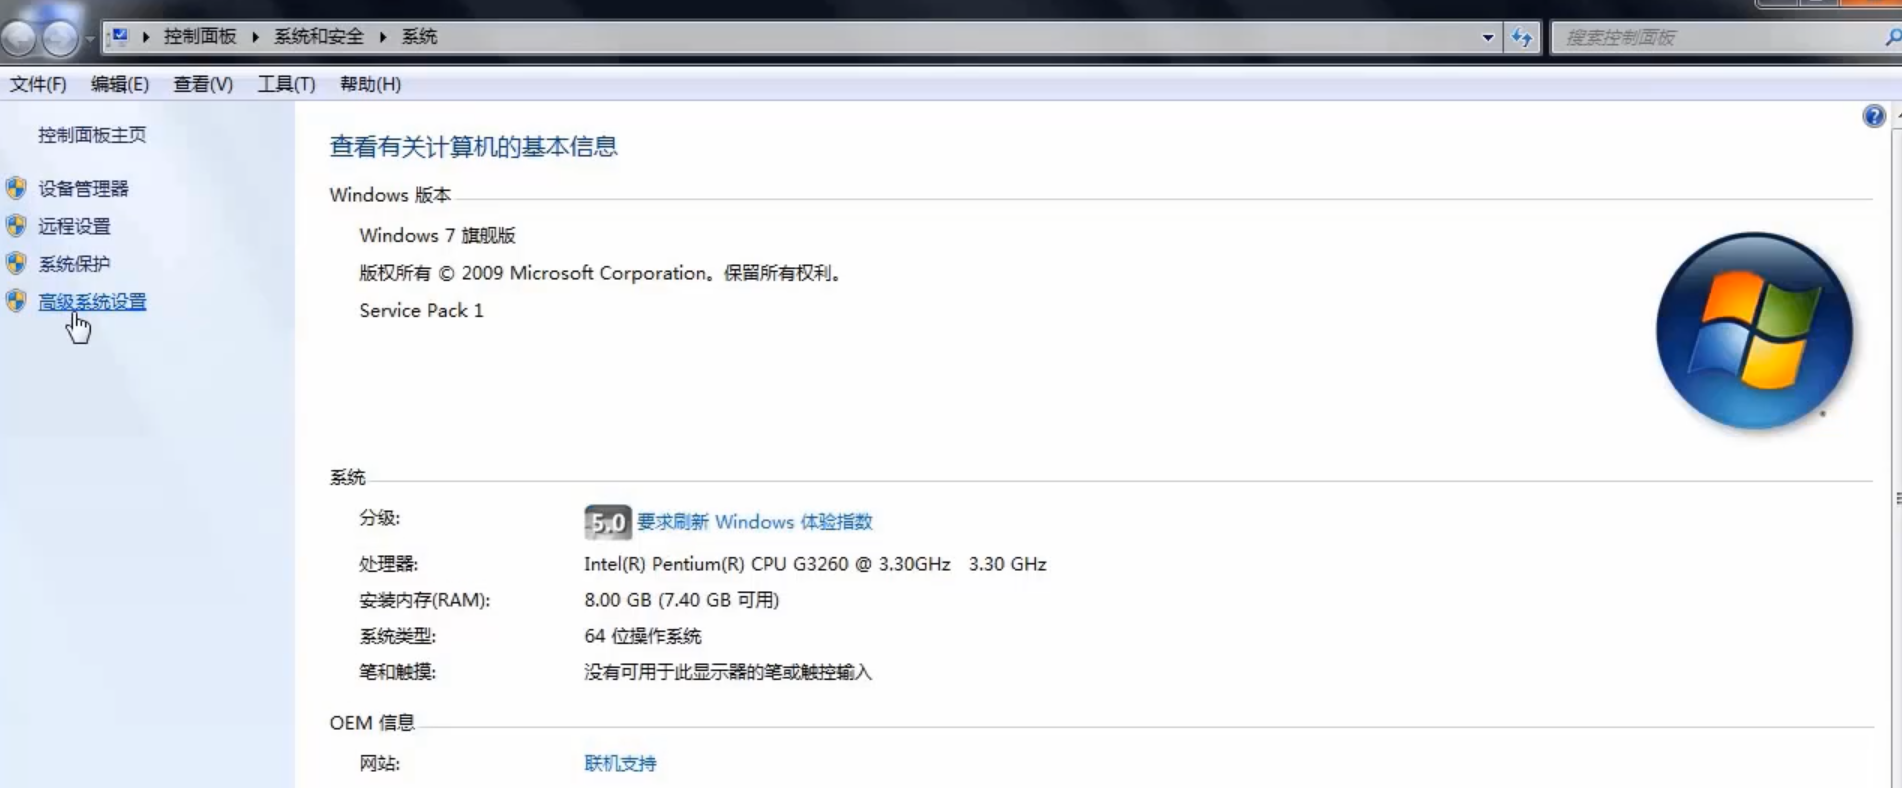Viewport: 1902px width, 788px height.
Task: Click the vertical scrollbar on right edge
Action: [x=1896, y=445]
